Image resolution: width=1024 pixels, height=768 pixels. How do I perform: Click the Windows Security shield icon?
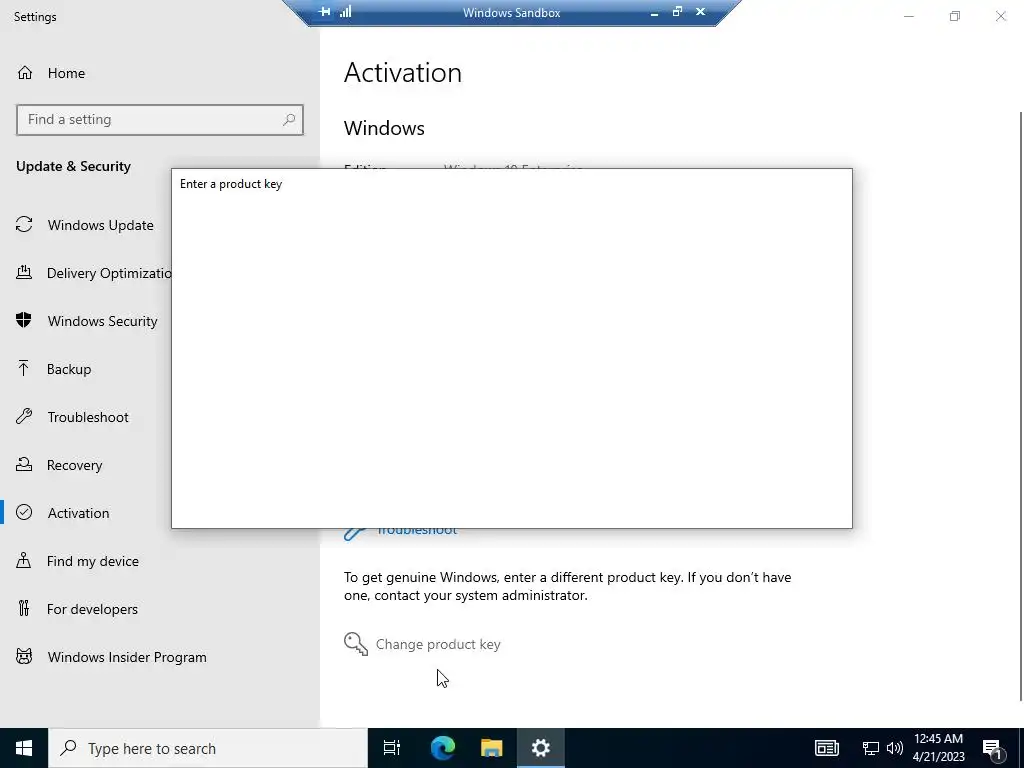(x=24, y=321)
